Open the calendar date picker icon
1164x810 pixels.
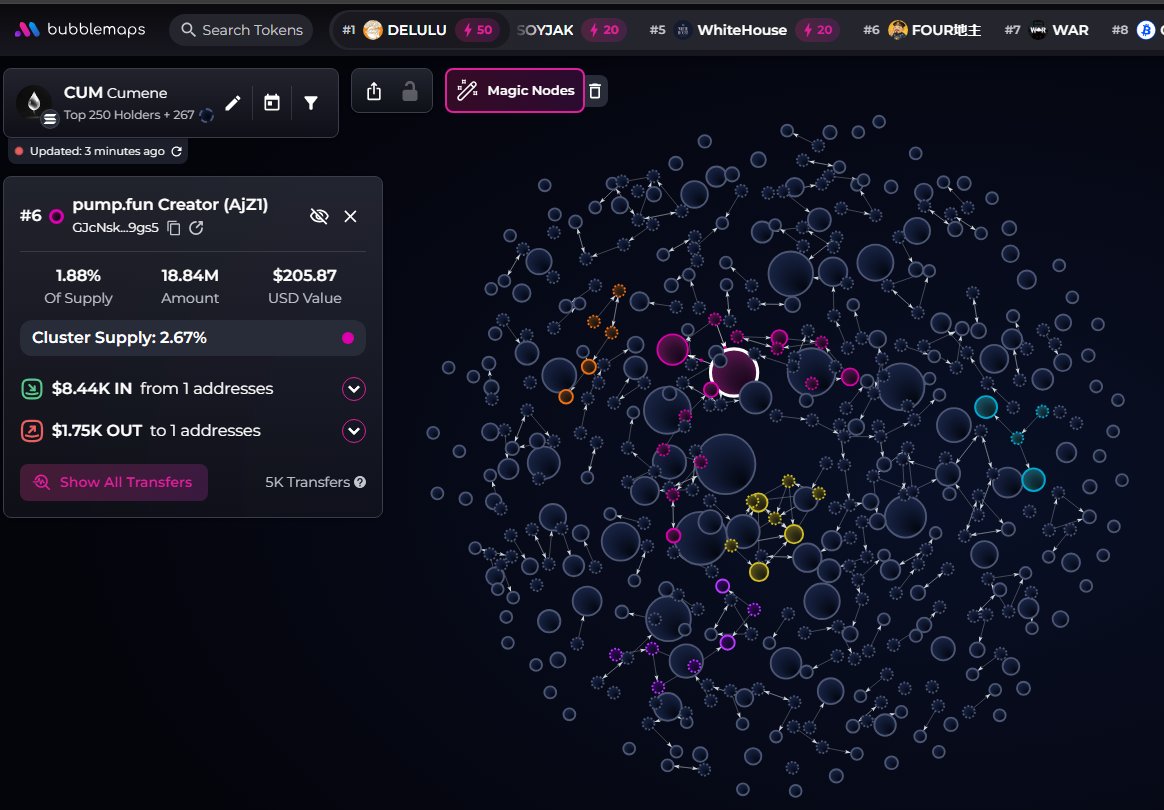click(x=272, y=102)
